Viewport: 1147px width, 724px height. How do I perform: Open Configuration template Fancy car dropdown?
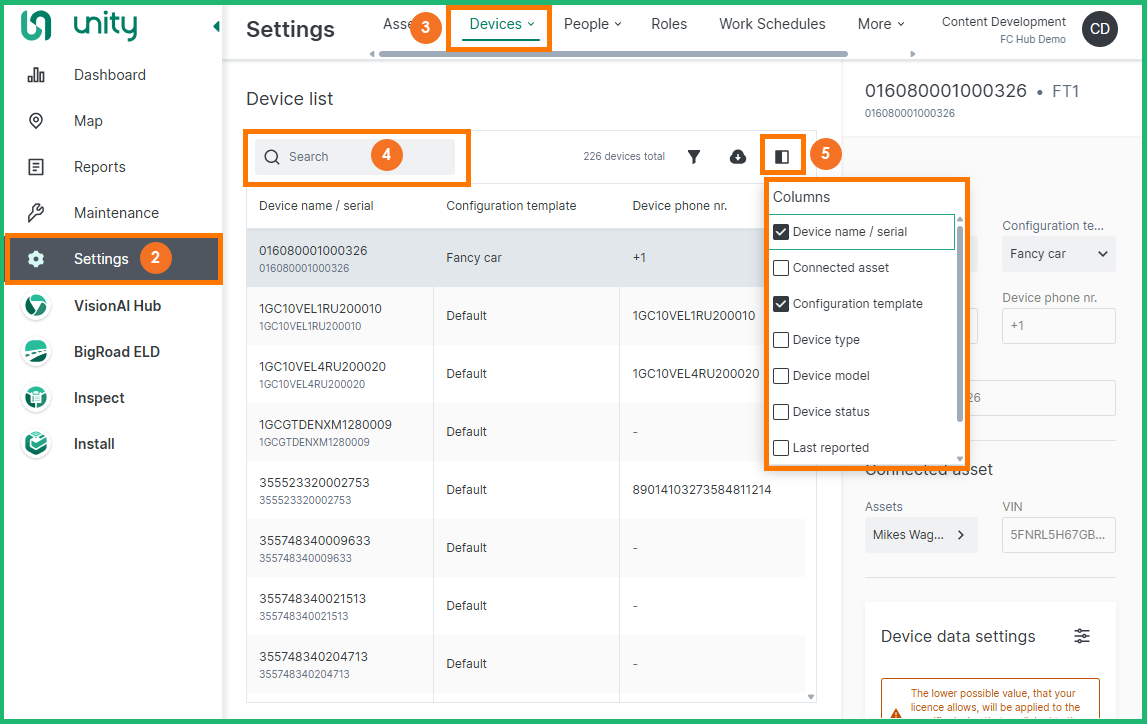coord(1059,254)
